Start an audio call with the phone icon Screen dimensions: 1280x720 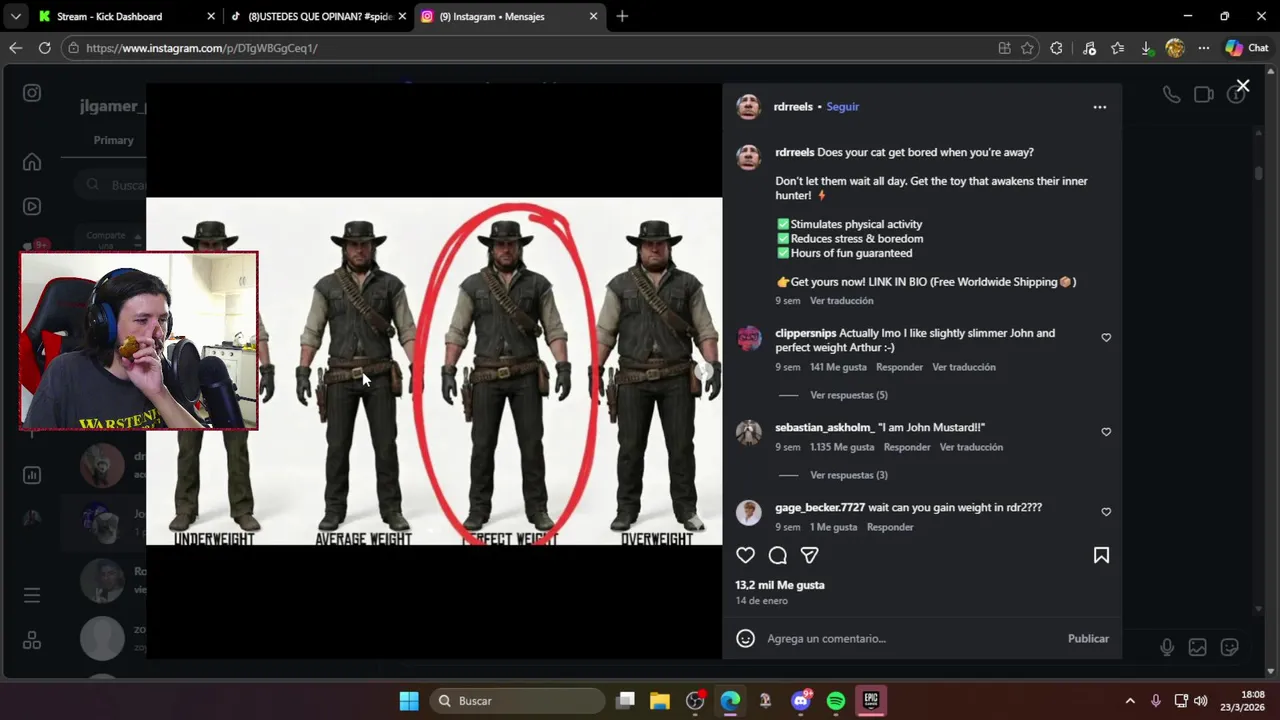tap(1171, 94)
